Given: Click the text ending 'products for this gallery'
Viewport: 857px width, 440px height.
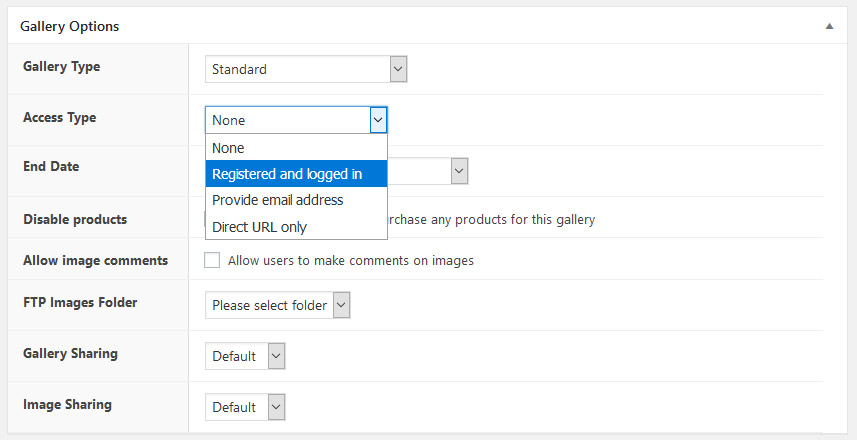Looking at the screenshot, I should [491, 220].
